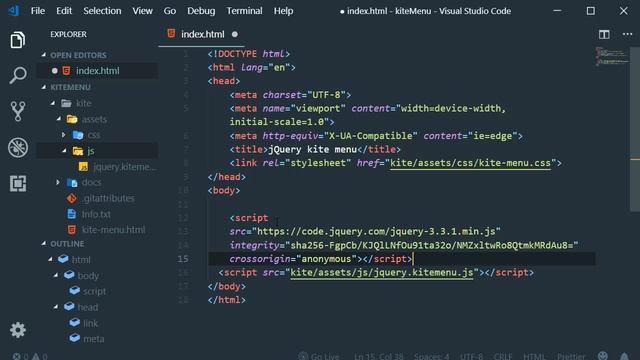The height and width of the screenshot is (360, 640).
Task: Place cursor on the body opening tag
Action: pos(224,191)
